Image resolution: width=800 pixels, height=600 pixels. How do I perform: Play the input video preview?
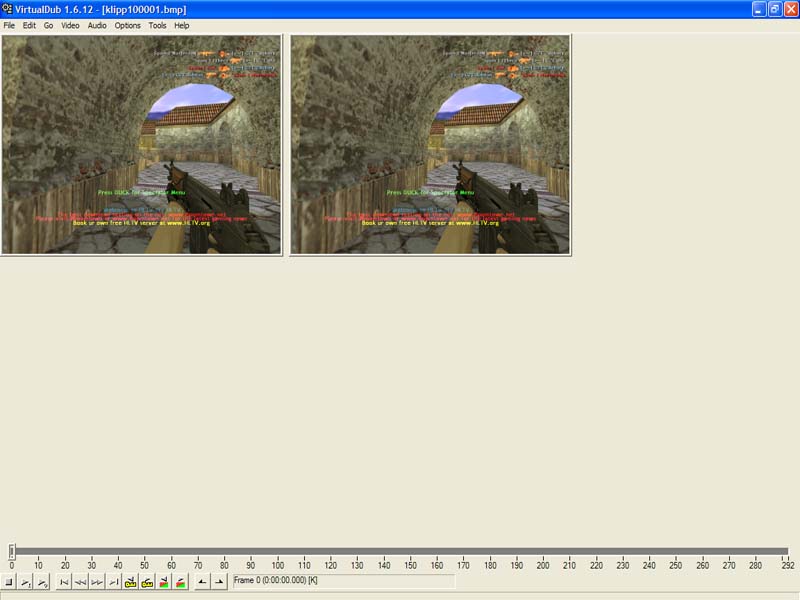26,582
